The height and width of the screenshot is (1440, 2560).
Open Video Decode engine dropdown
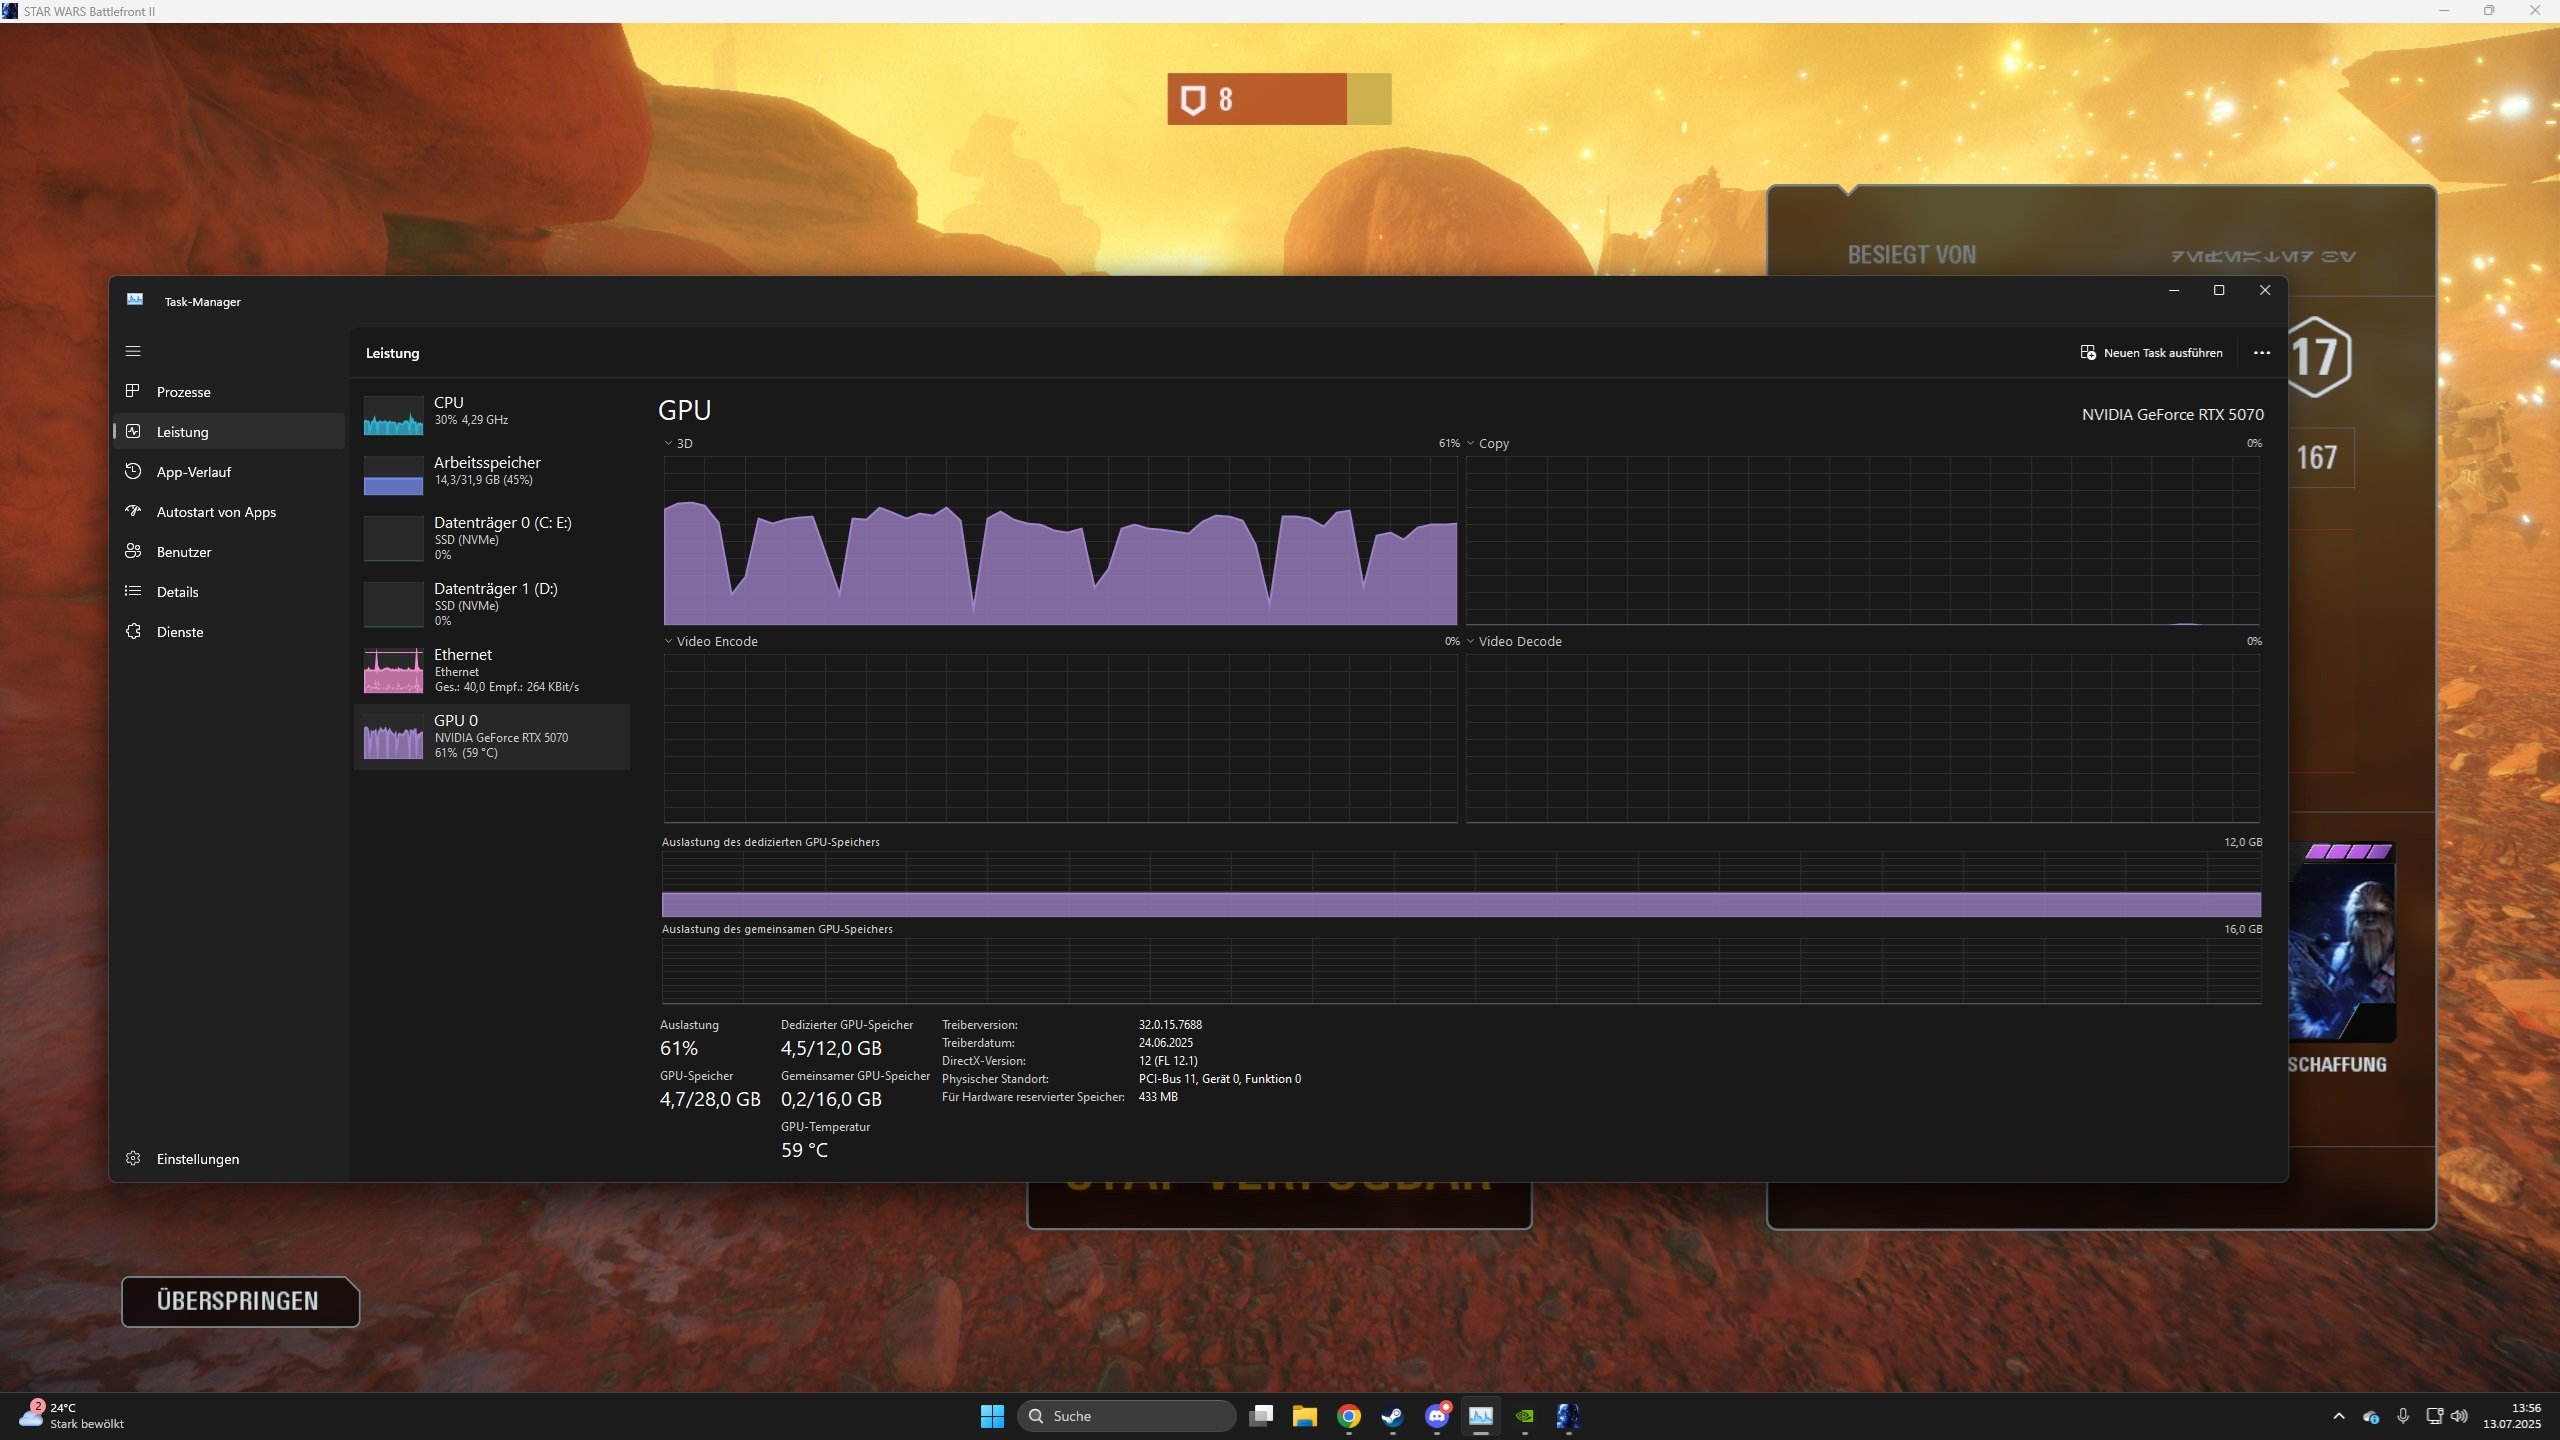(x=1513, y=641)
